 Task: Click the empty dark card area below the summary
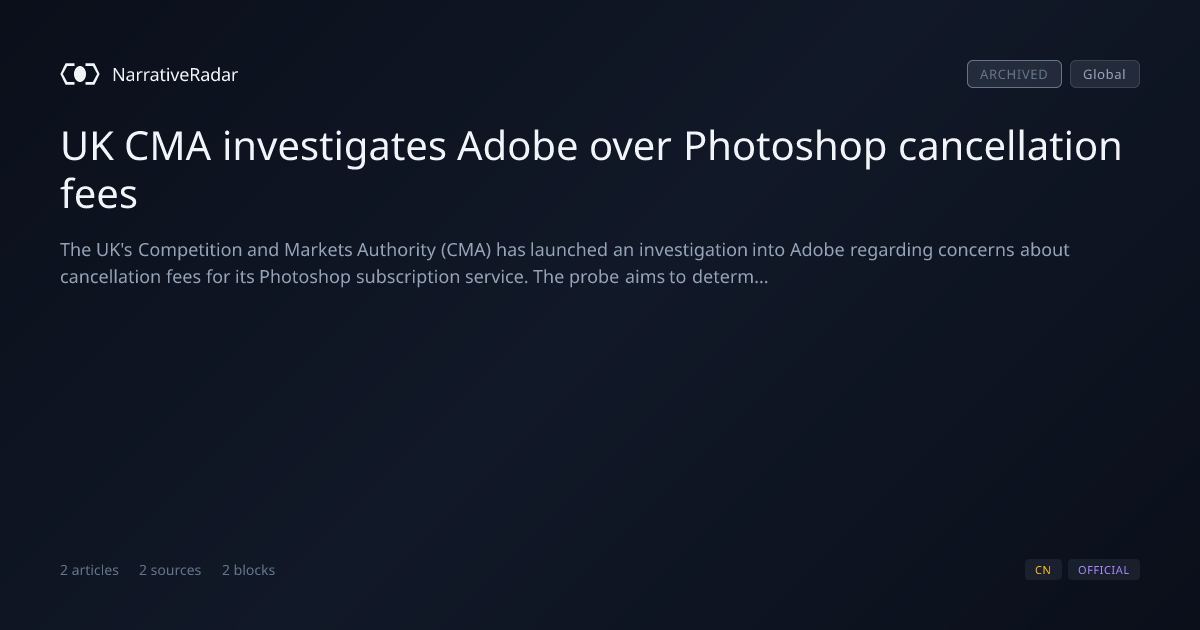[600, 420]
